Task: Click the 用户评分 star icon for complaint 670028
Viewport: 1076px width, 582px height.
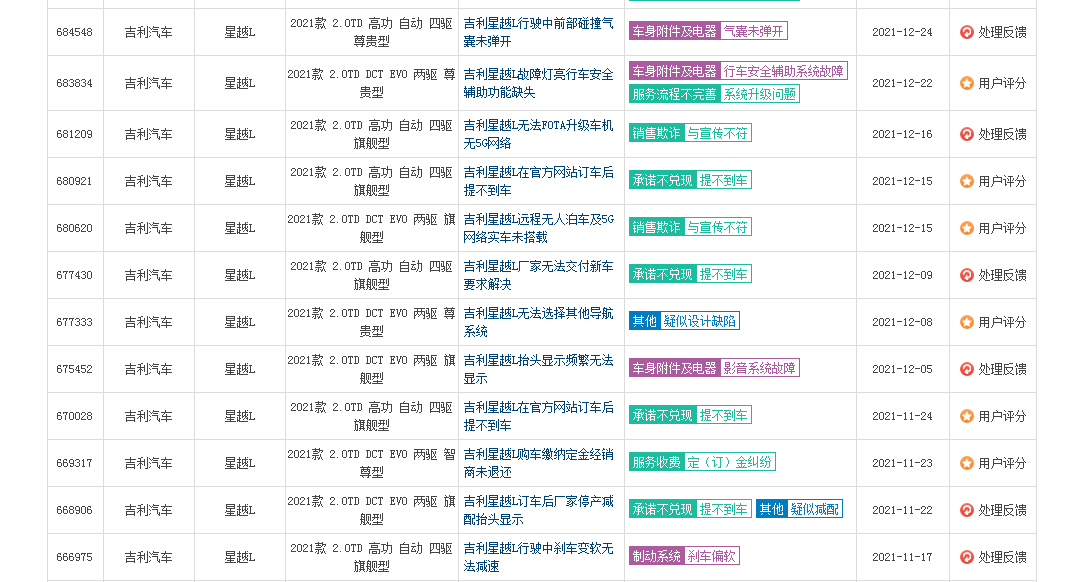Action: pos(966,416)
